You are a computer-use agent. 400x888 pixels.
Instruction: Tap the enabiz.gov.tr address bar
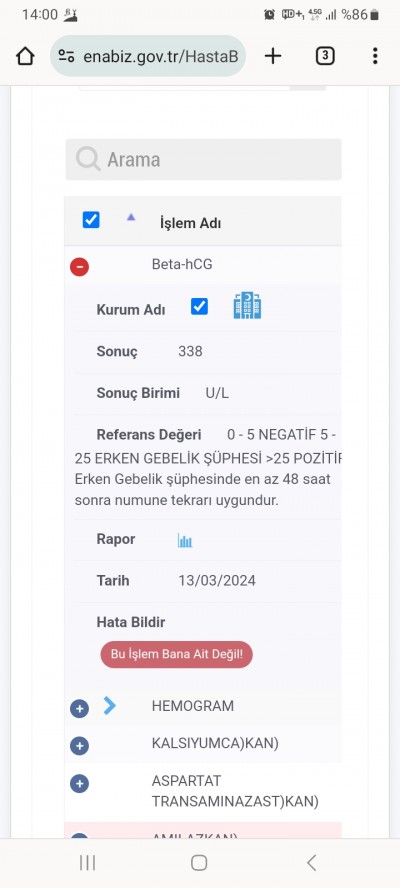[x=148, y=56]
